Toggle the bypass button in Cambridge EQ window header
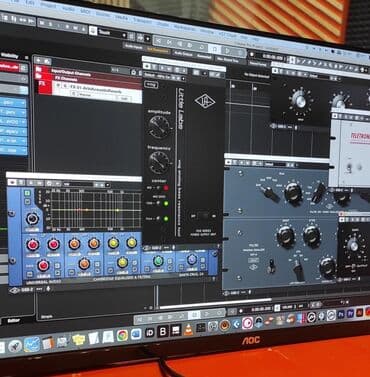 tap(12, 182)
